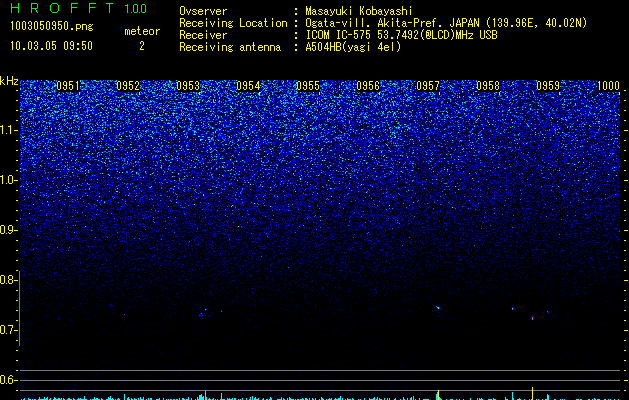Click the 0.7 frequency axis label
This screenshot has height=400, width=629.
tap(7, 330)
